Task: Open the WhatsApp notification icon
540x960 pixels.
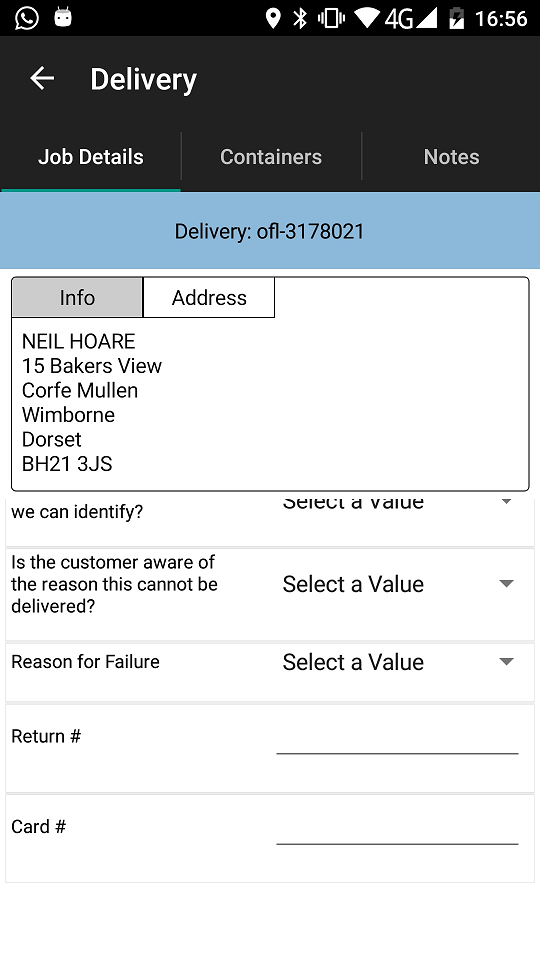Action: [x=27, y=17]
